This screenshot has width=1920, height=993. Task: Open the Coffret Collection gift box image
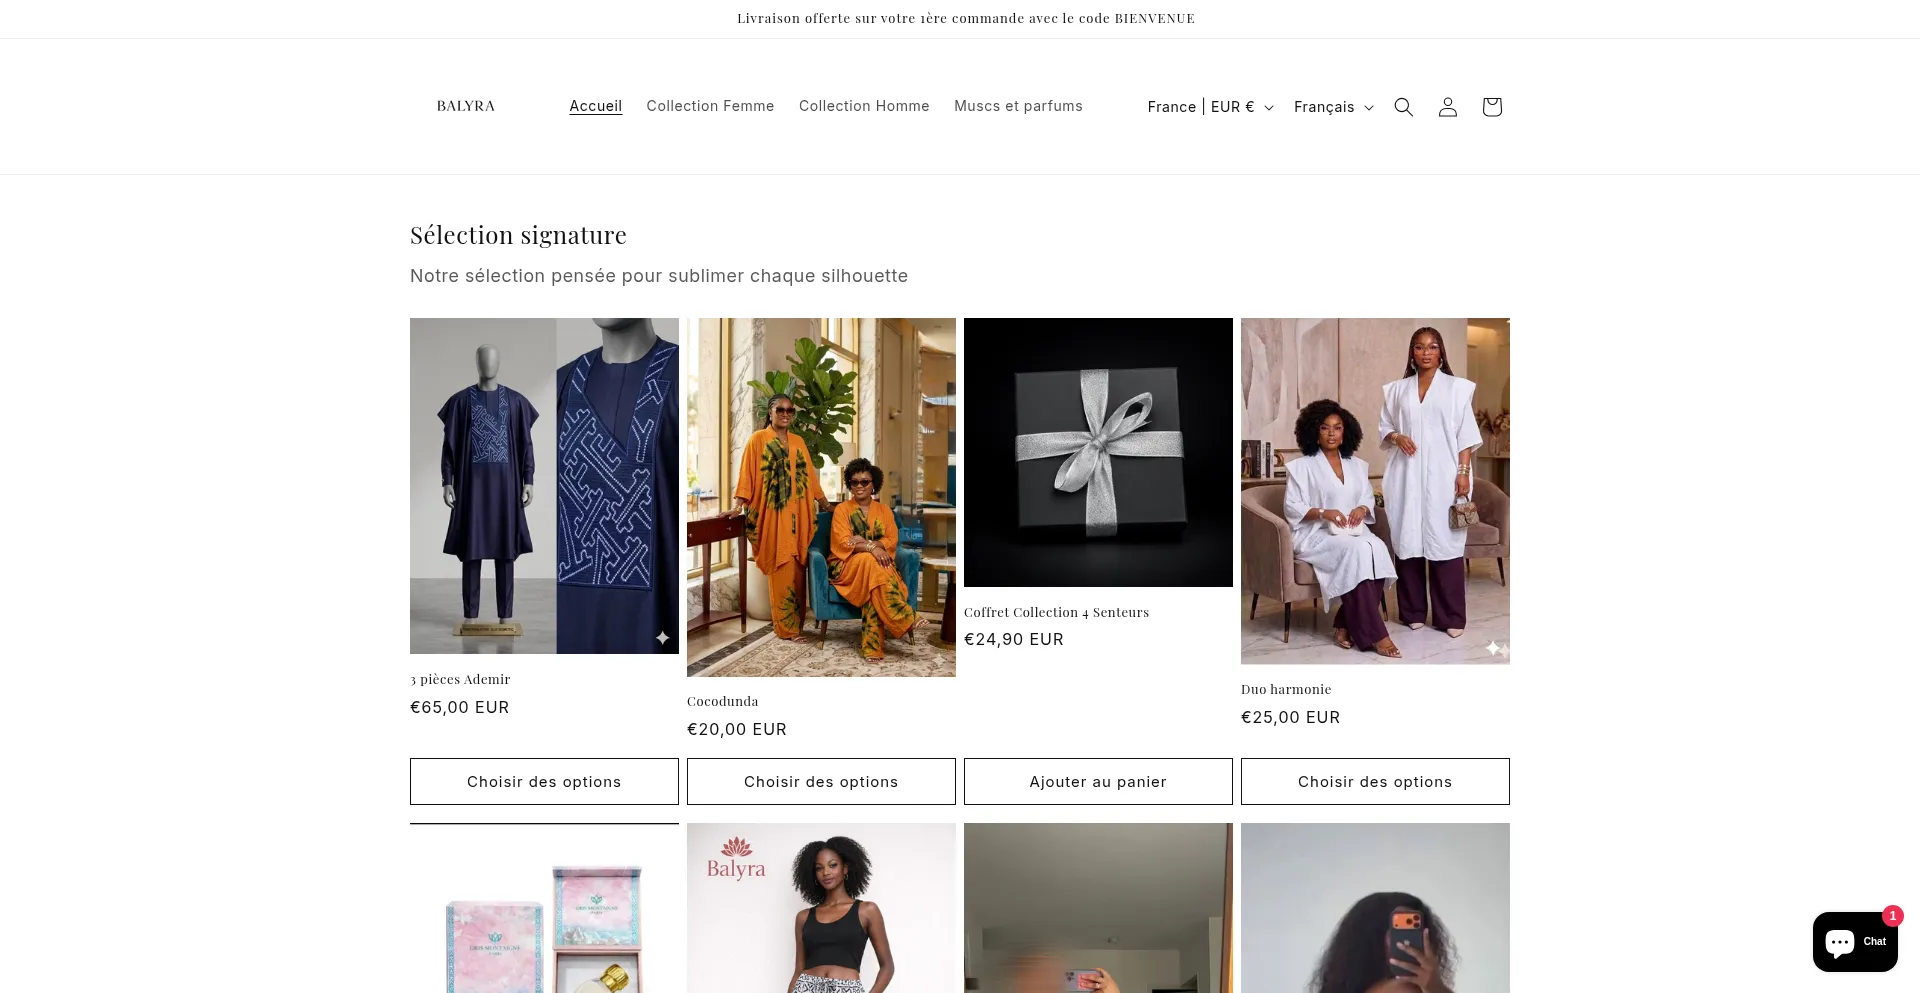coord(1098,452)
